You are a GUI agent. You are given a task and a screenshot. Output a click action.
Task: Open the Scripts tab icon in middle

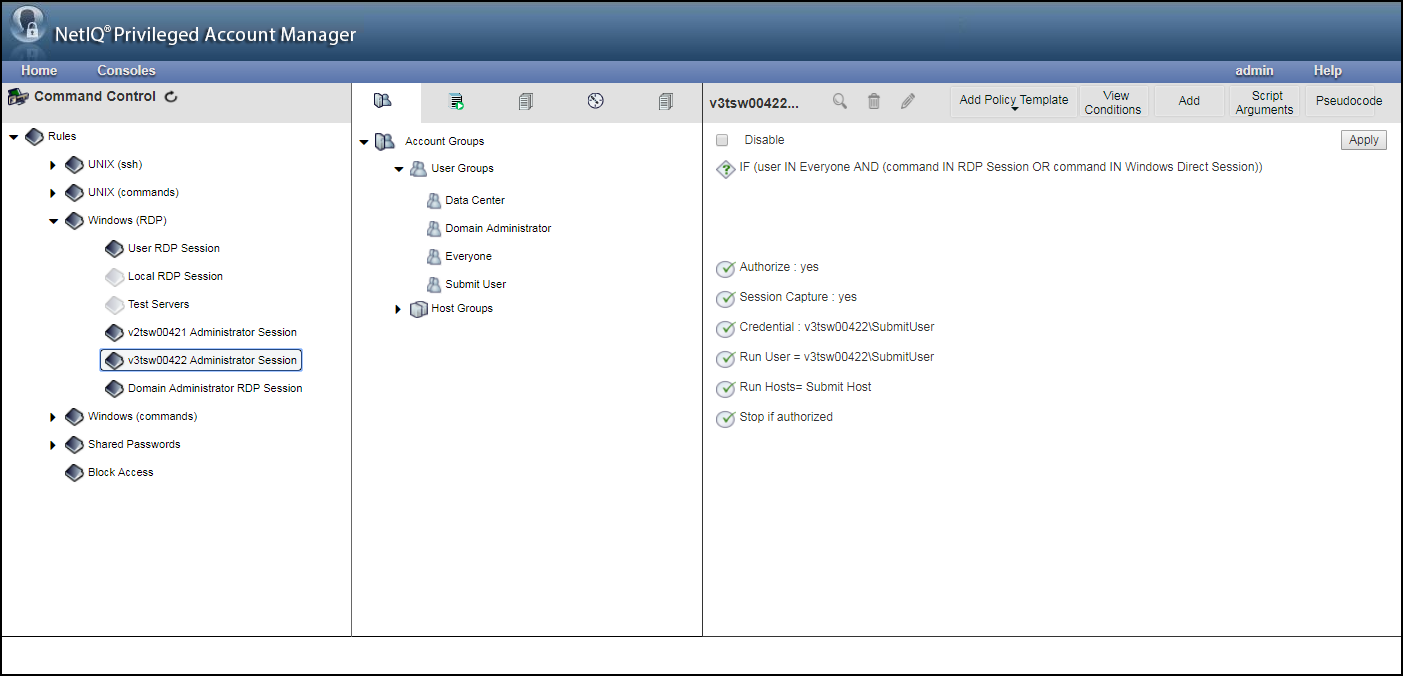pyautogui.click(x=526, y=101)
